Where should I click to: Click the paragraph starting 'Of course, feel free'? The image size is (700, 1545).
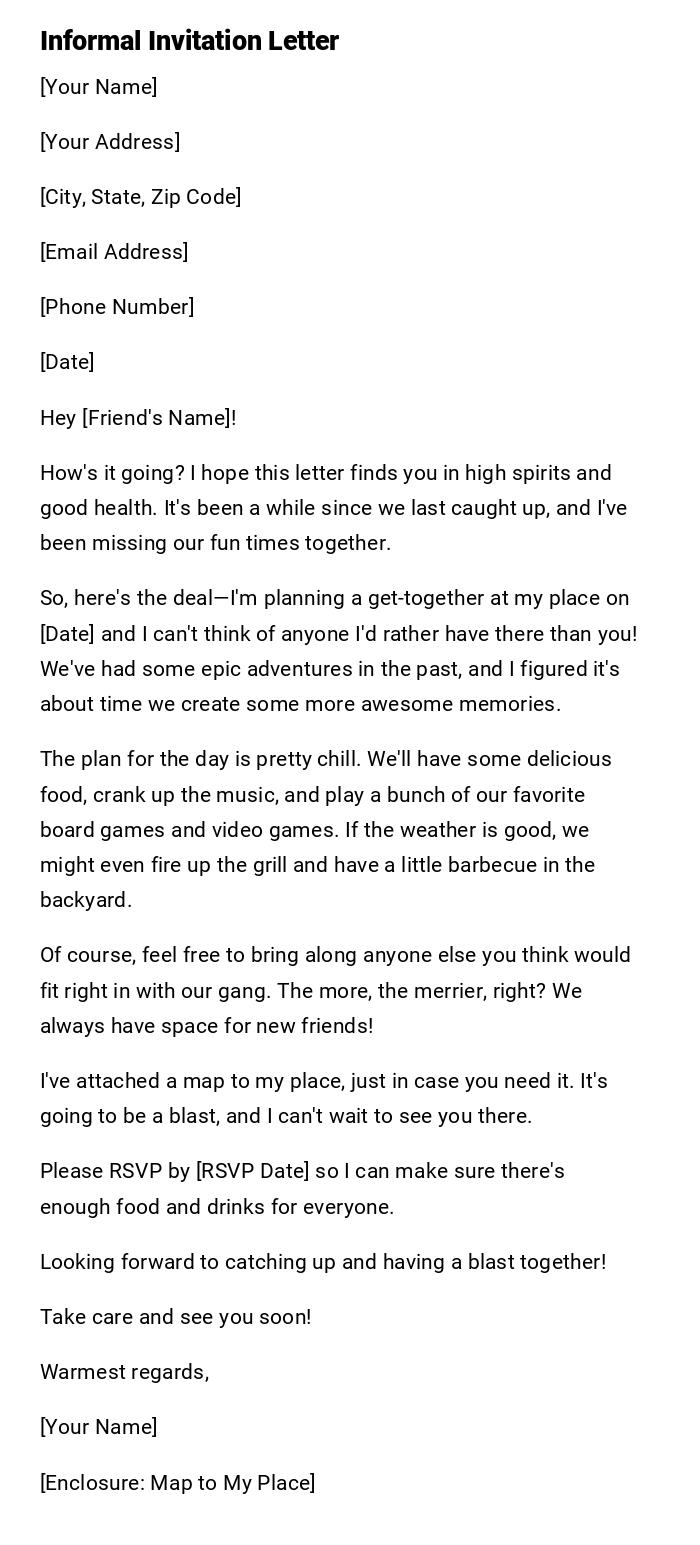point(335,990)
